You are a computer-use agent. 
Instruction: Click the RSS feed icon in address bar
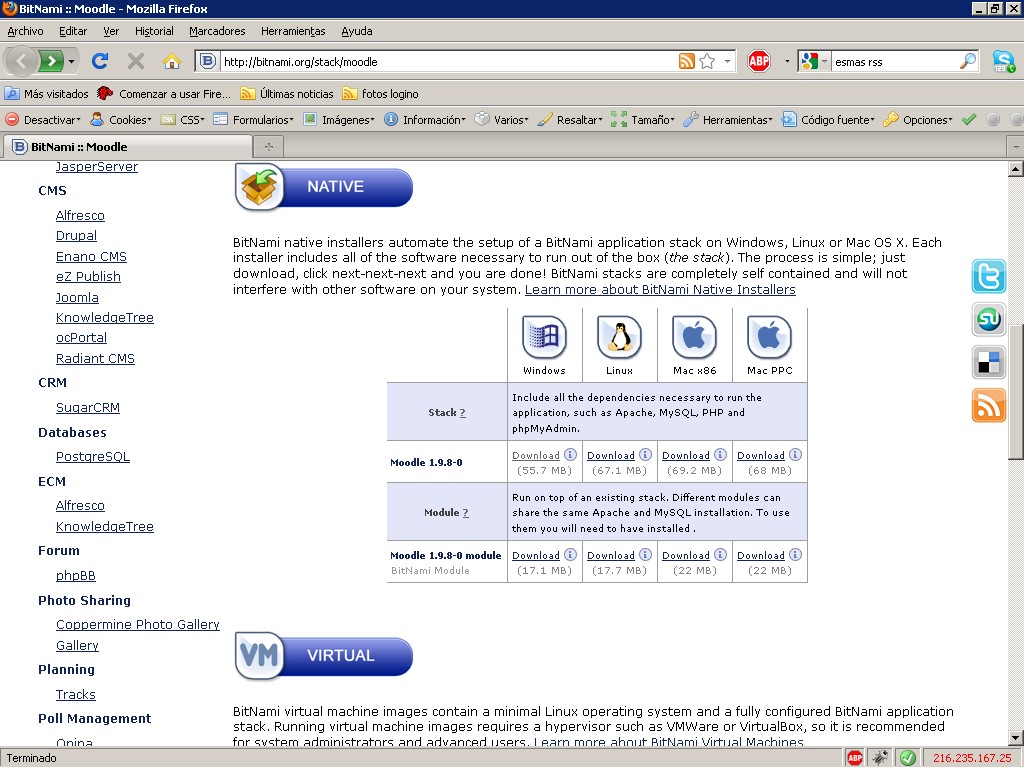pyautogui.click(x=686, y=61)
